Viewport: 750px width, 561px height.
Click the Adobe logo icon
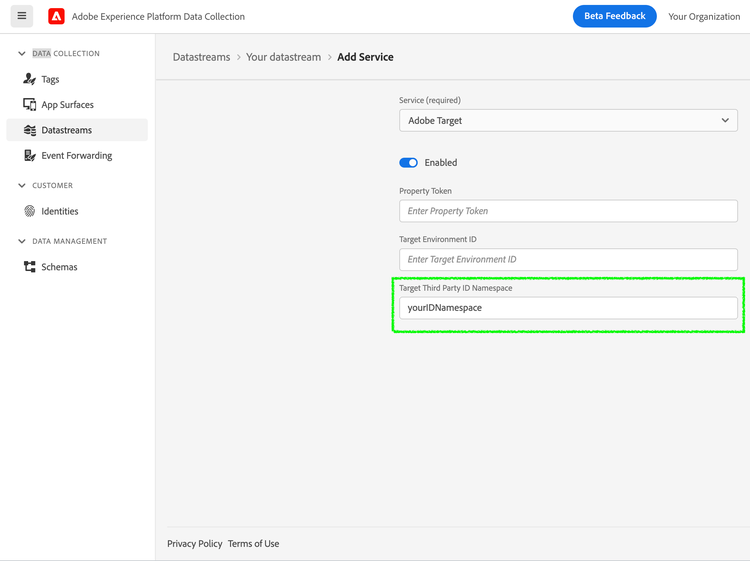[x=56, y=16]
